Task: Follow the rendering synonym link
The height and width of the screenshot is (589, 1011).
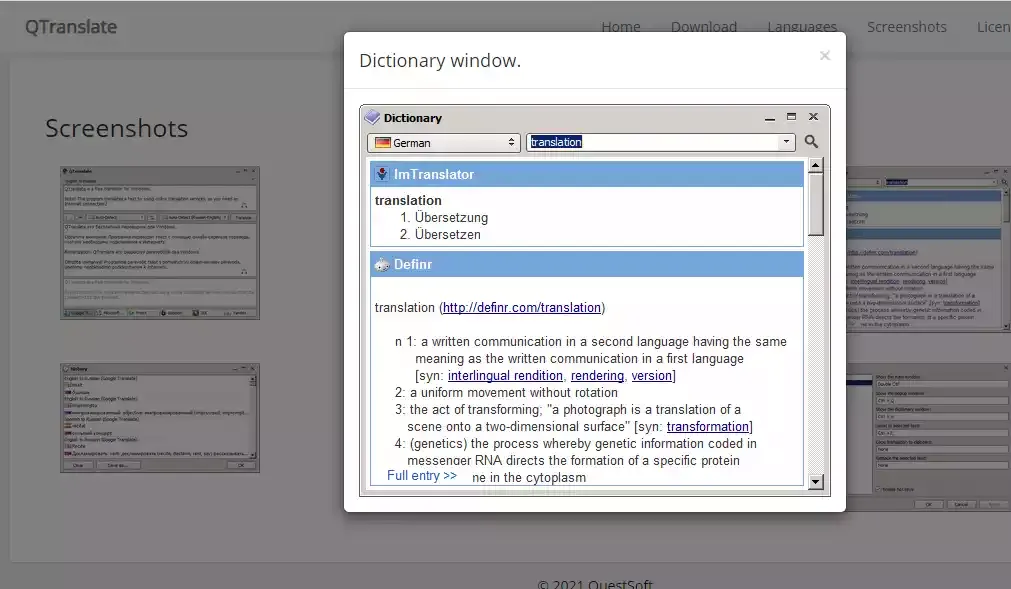Action: (597, 376)
